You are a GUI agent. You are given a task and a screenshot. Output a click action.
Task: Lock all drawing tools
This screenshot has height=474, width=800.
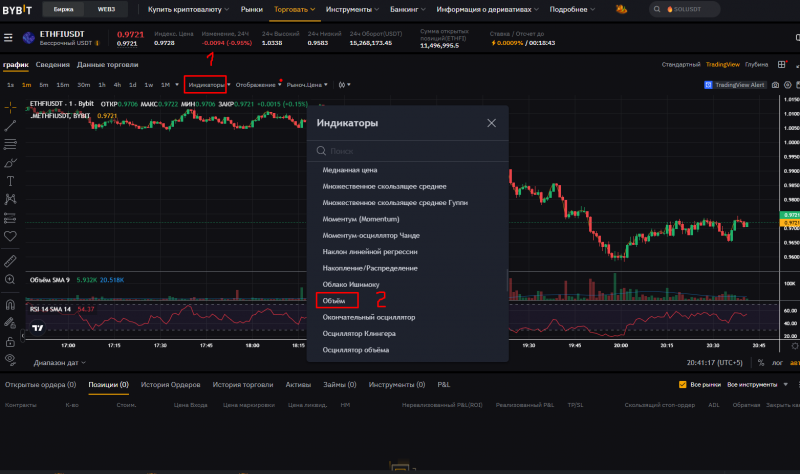(10, 341)
